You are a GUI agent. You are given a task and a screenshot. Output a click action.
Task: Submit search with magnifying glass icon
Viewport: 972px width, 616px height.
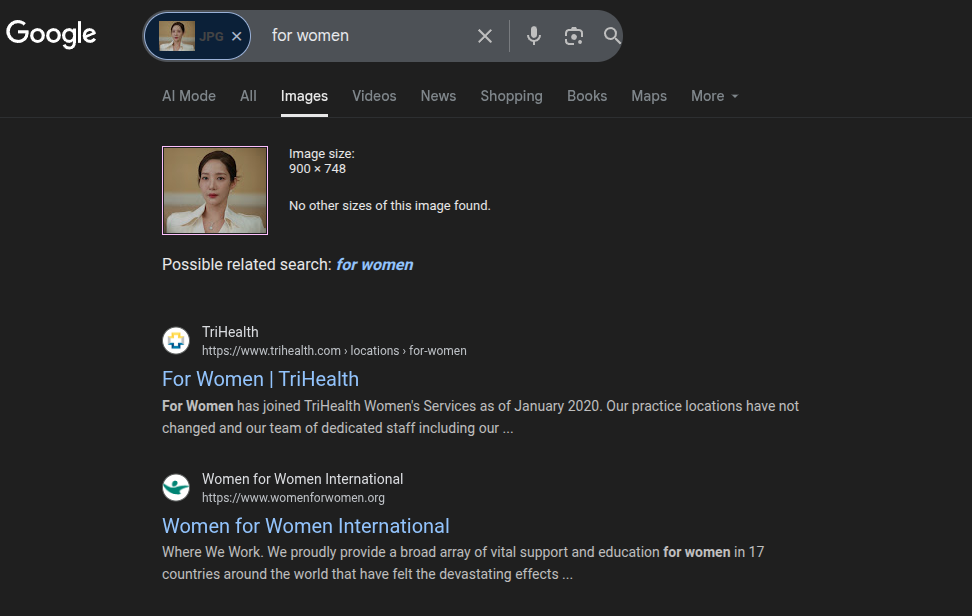click(612, 36)
